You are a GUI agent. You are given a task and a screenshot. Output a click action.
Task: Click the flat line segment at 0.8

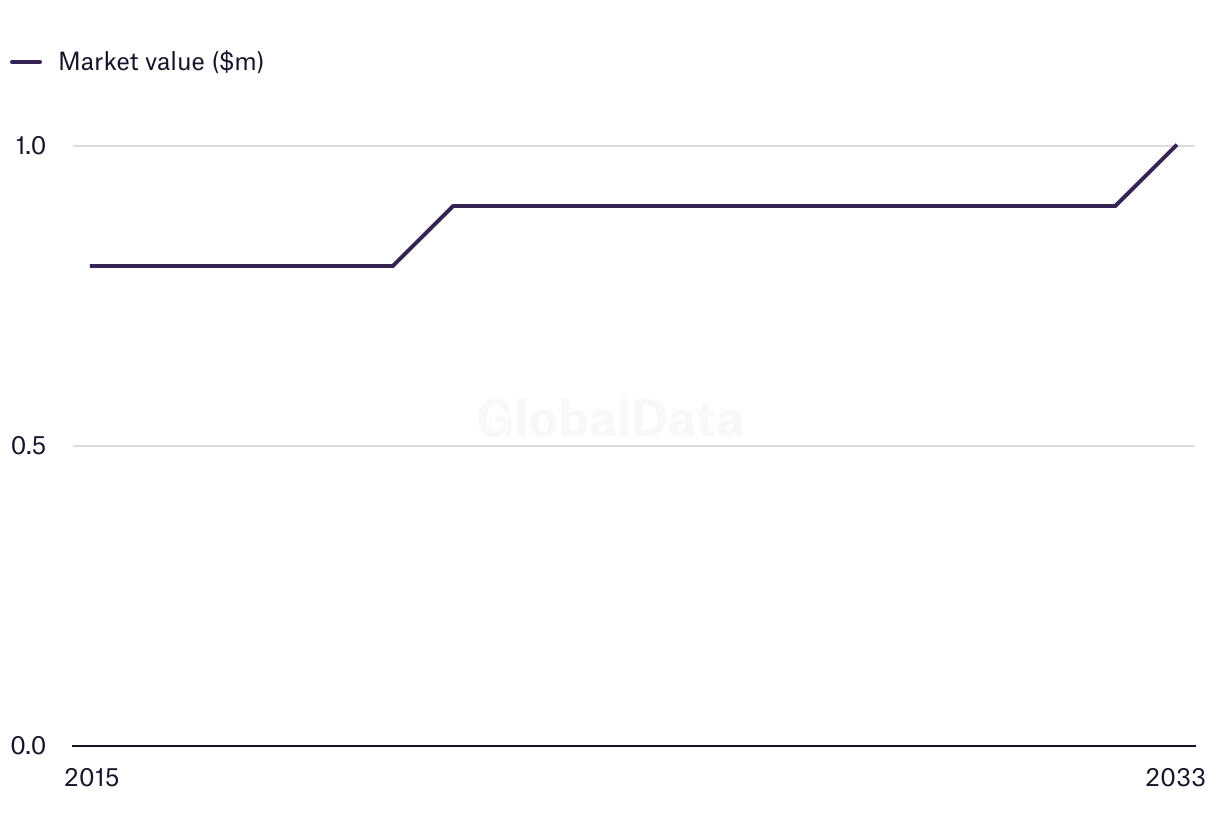[x=241, y=266]
